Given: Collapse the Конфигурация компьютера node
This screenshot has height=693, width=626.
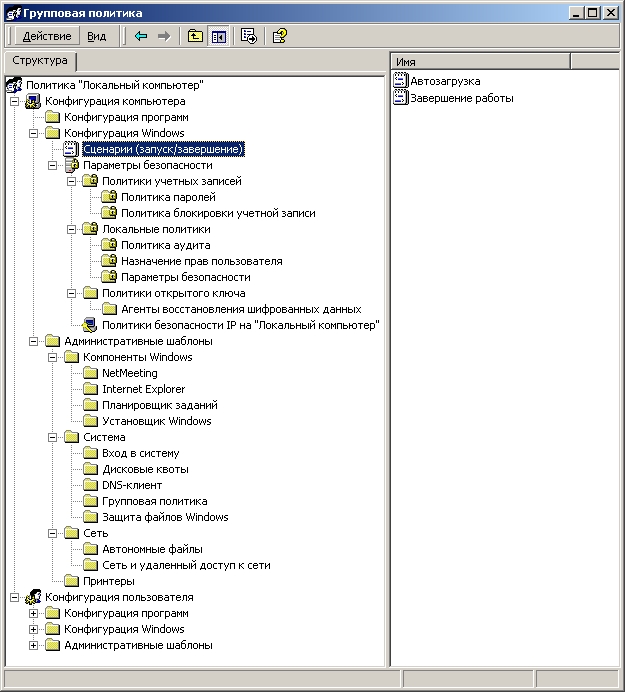Looking at the screenshot, I should click(14, 101).
